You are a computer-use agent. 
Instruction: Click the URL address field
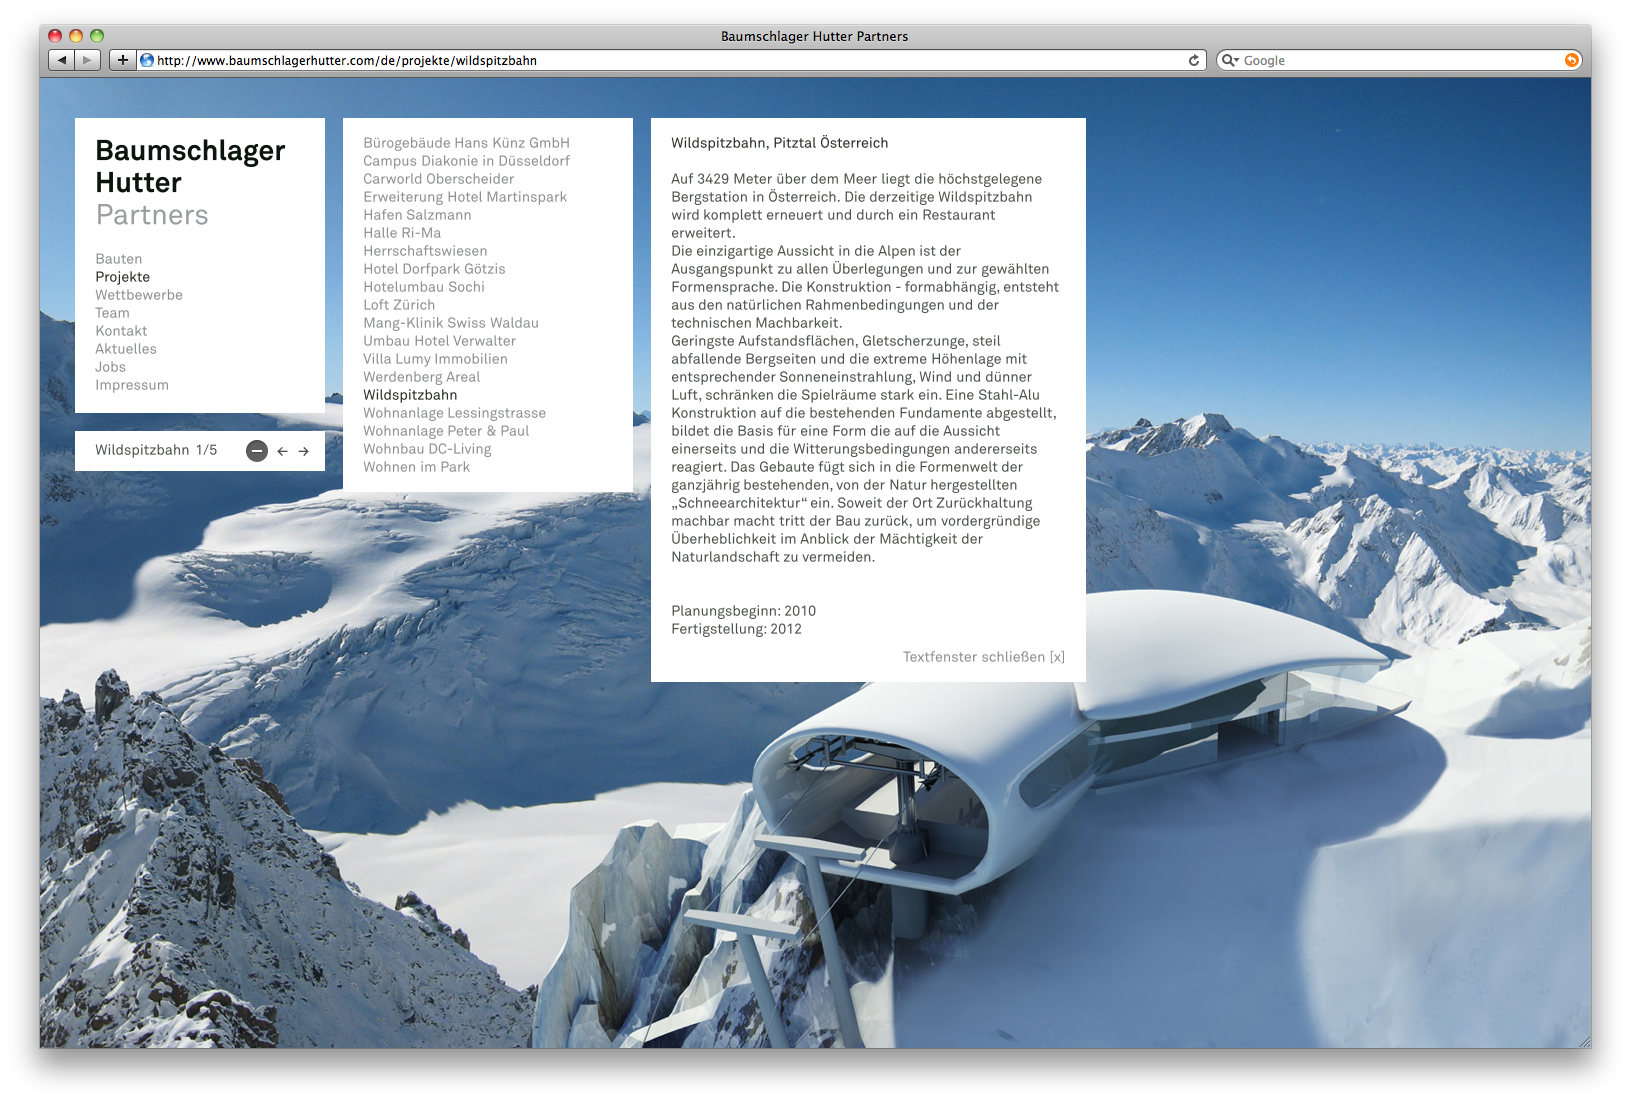tap(670, 60)
